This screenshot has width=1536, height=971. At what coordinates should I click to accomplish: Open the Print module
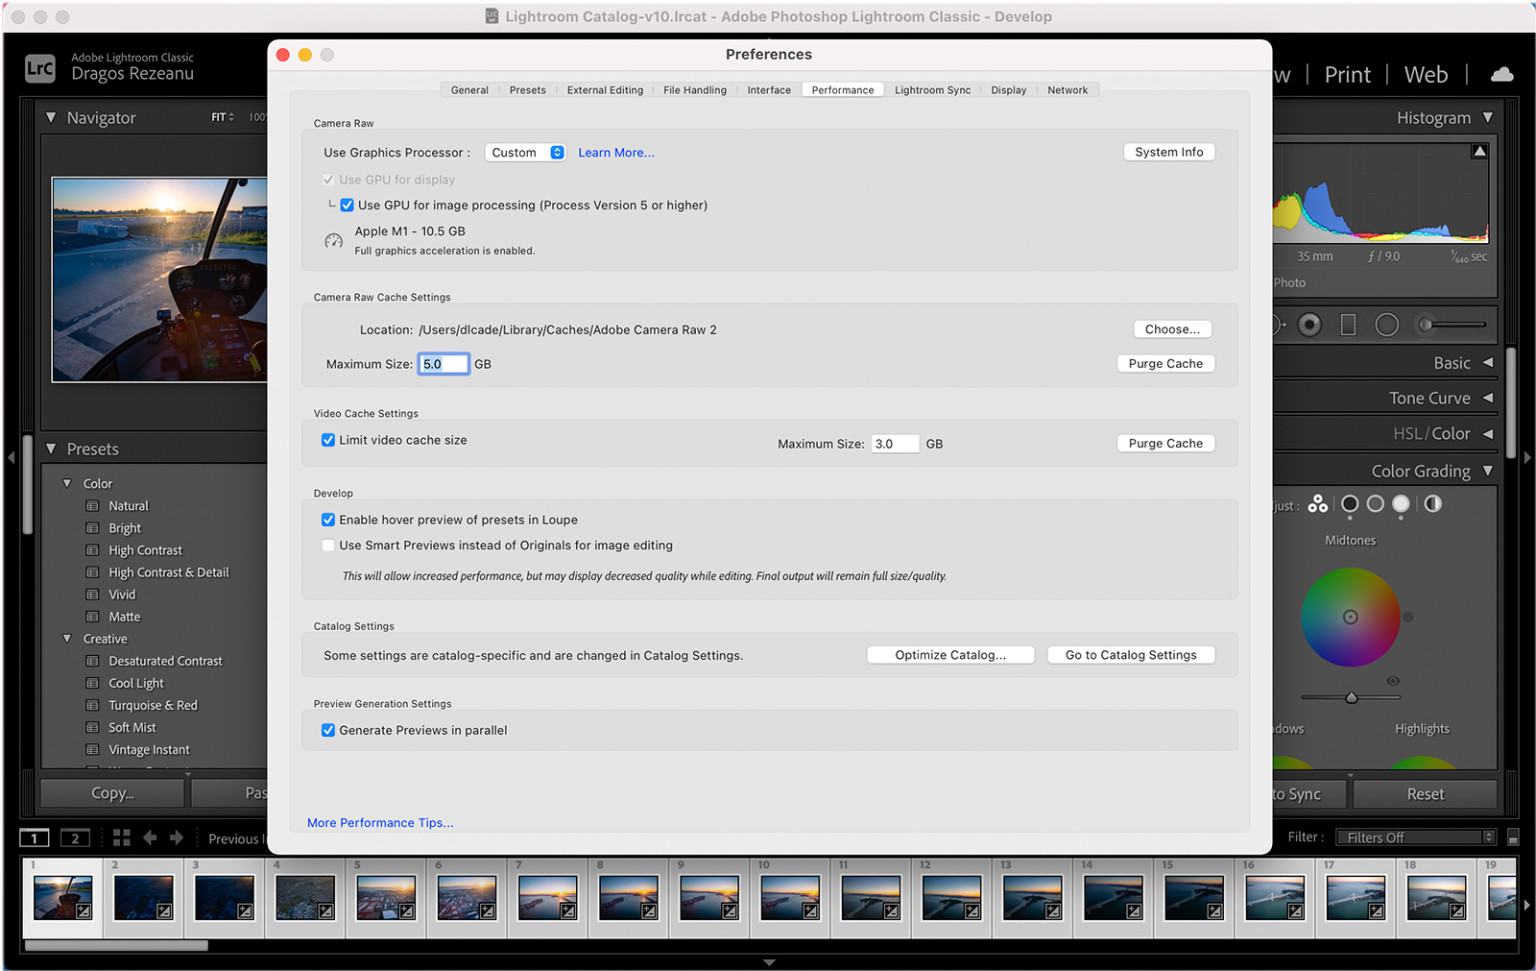[x=1347, y=75]
